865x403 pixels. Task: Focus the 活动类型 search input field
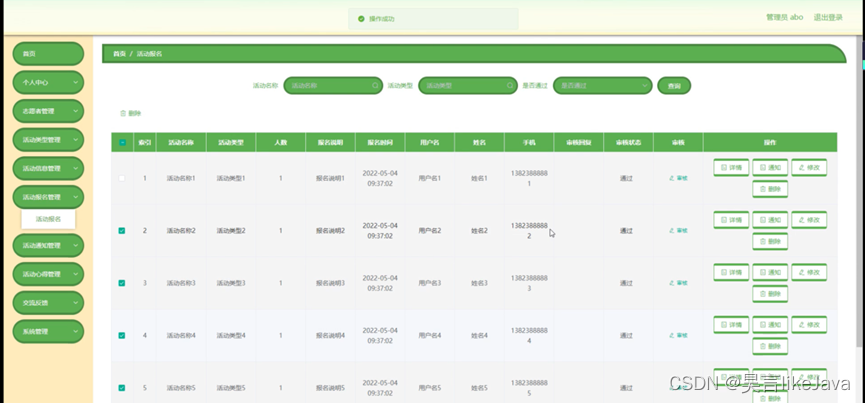(x=468, y=85)
